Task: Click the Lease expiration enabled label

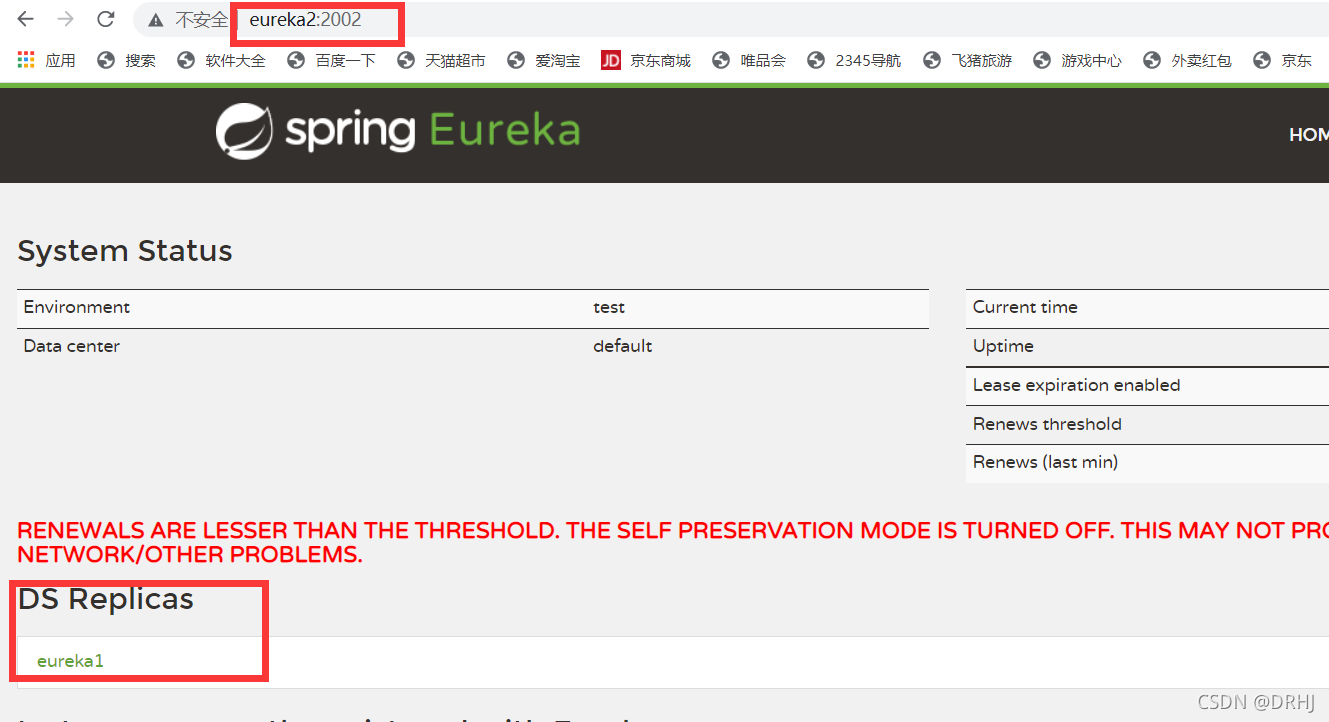Action: (x=1076, y=385)
